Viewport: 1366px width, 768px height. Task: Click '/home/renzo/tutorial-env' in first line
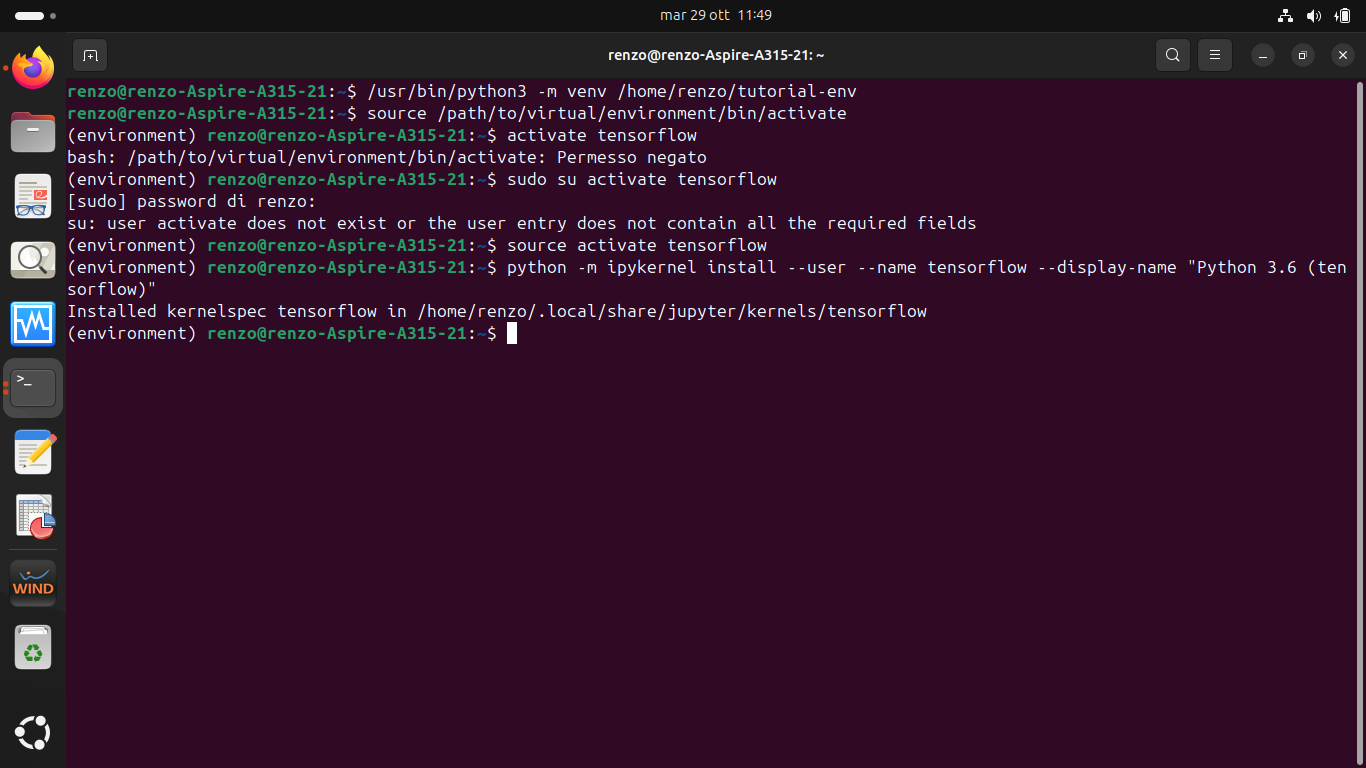coord(737,91)
